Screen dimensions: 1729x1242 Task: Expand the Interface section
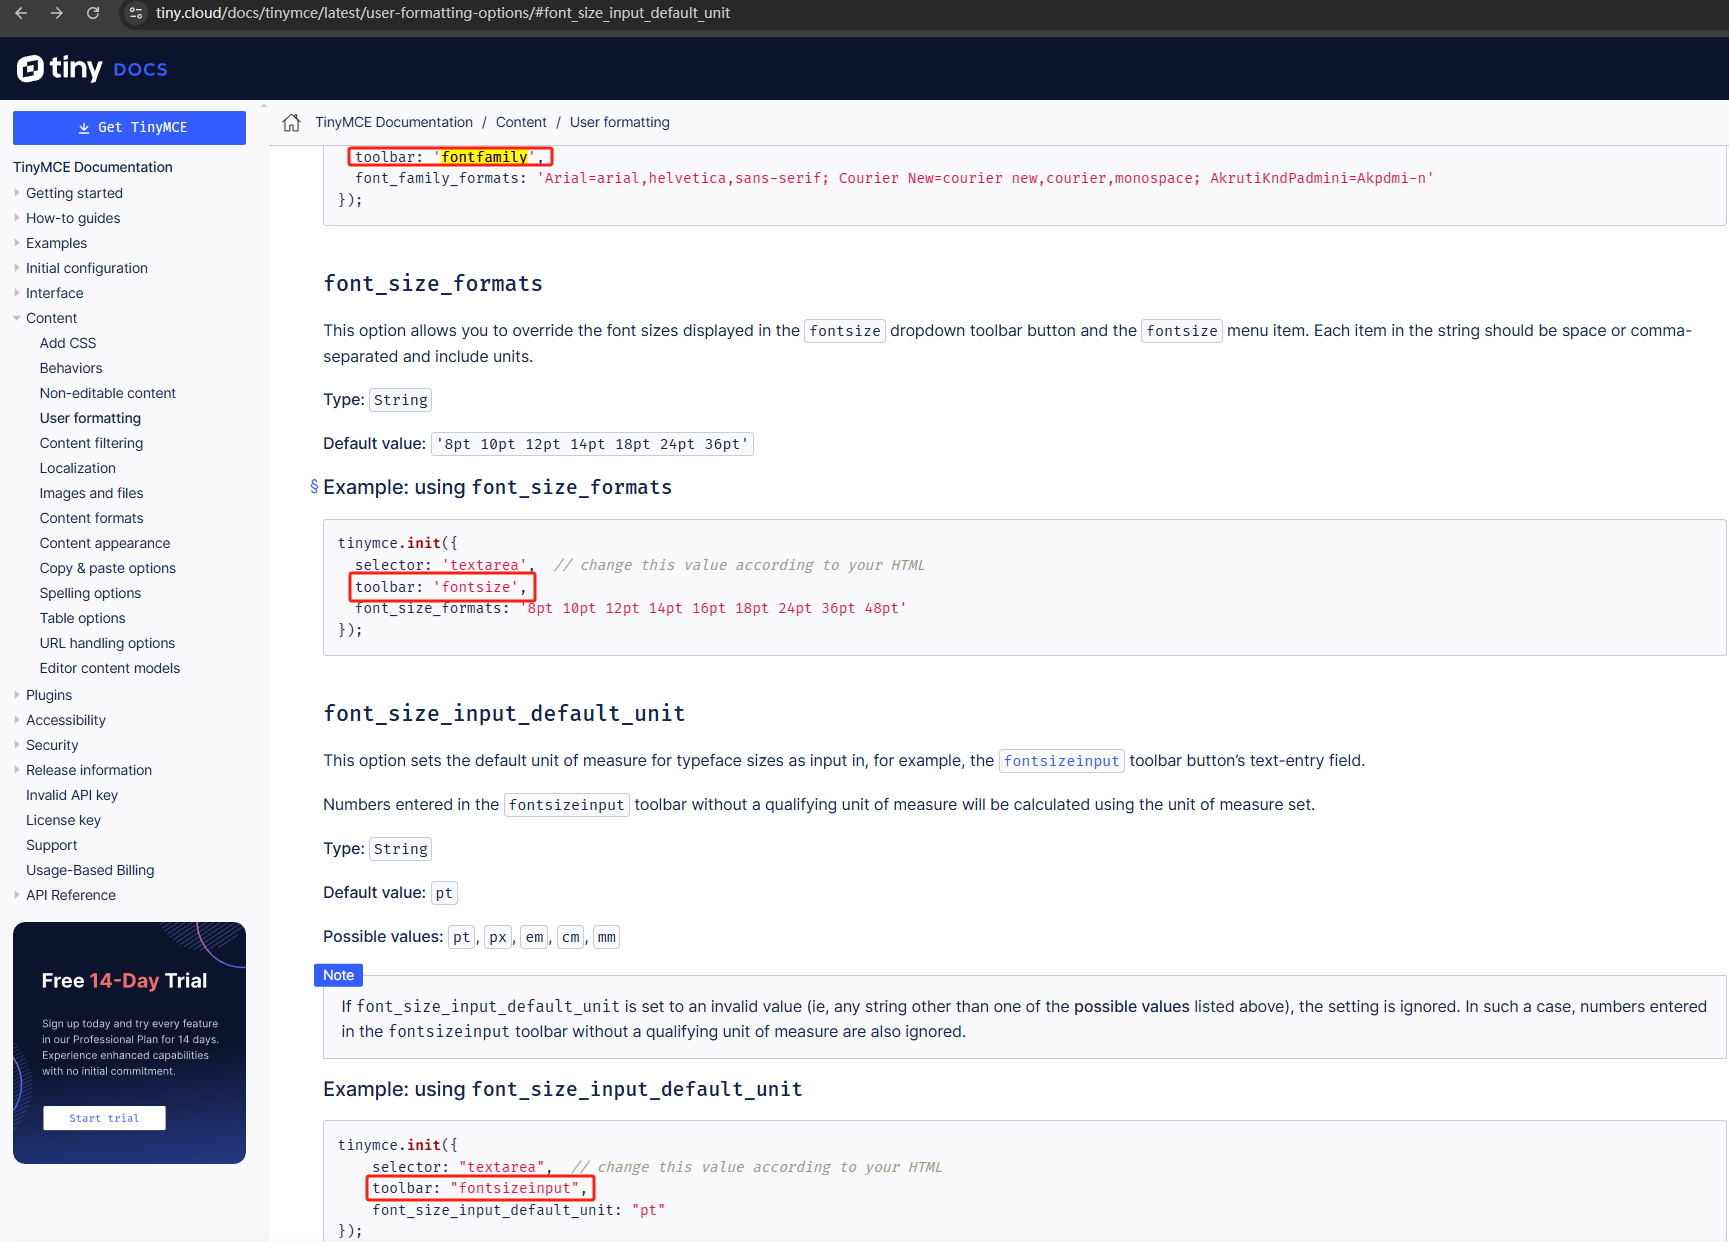(17, 293)
